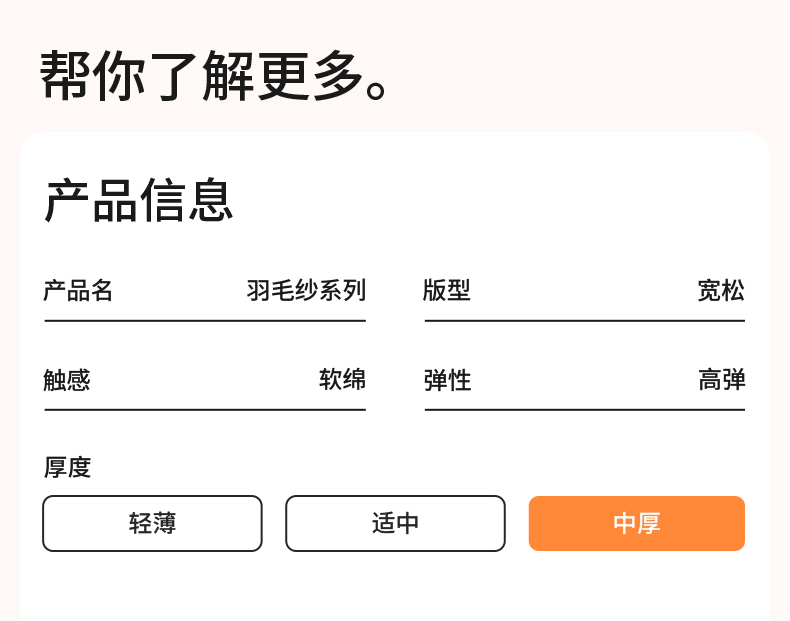Click the empty card area below 厚度 options

[395, 588]
